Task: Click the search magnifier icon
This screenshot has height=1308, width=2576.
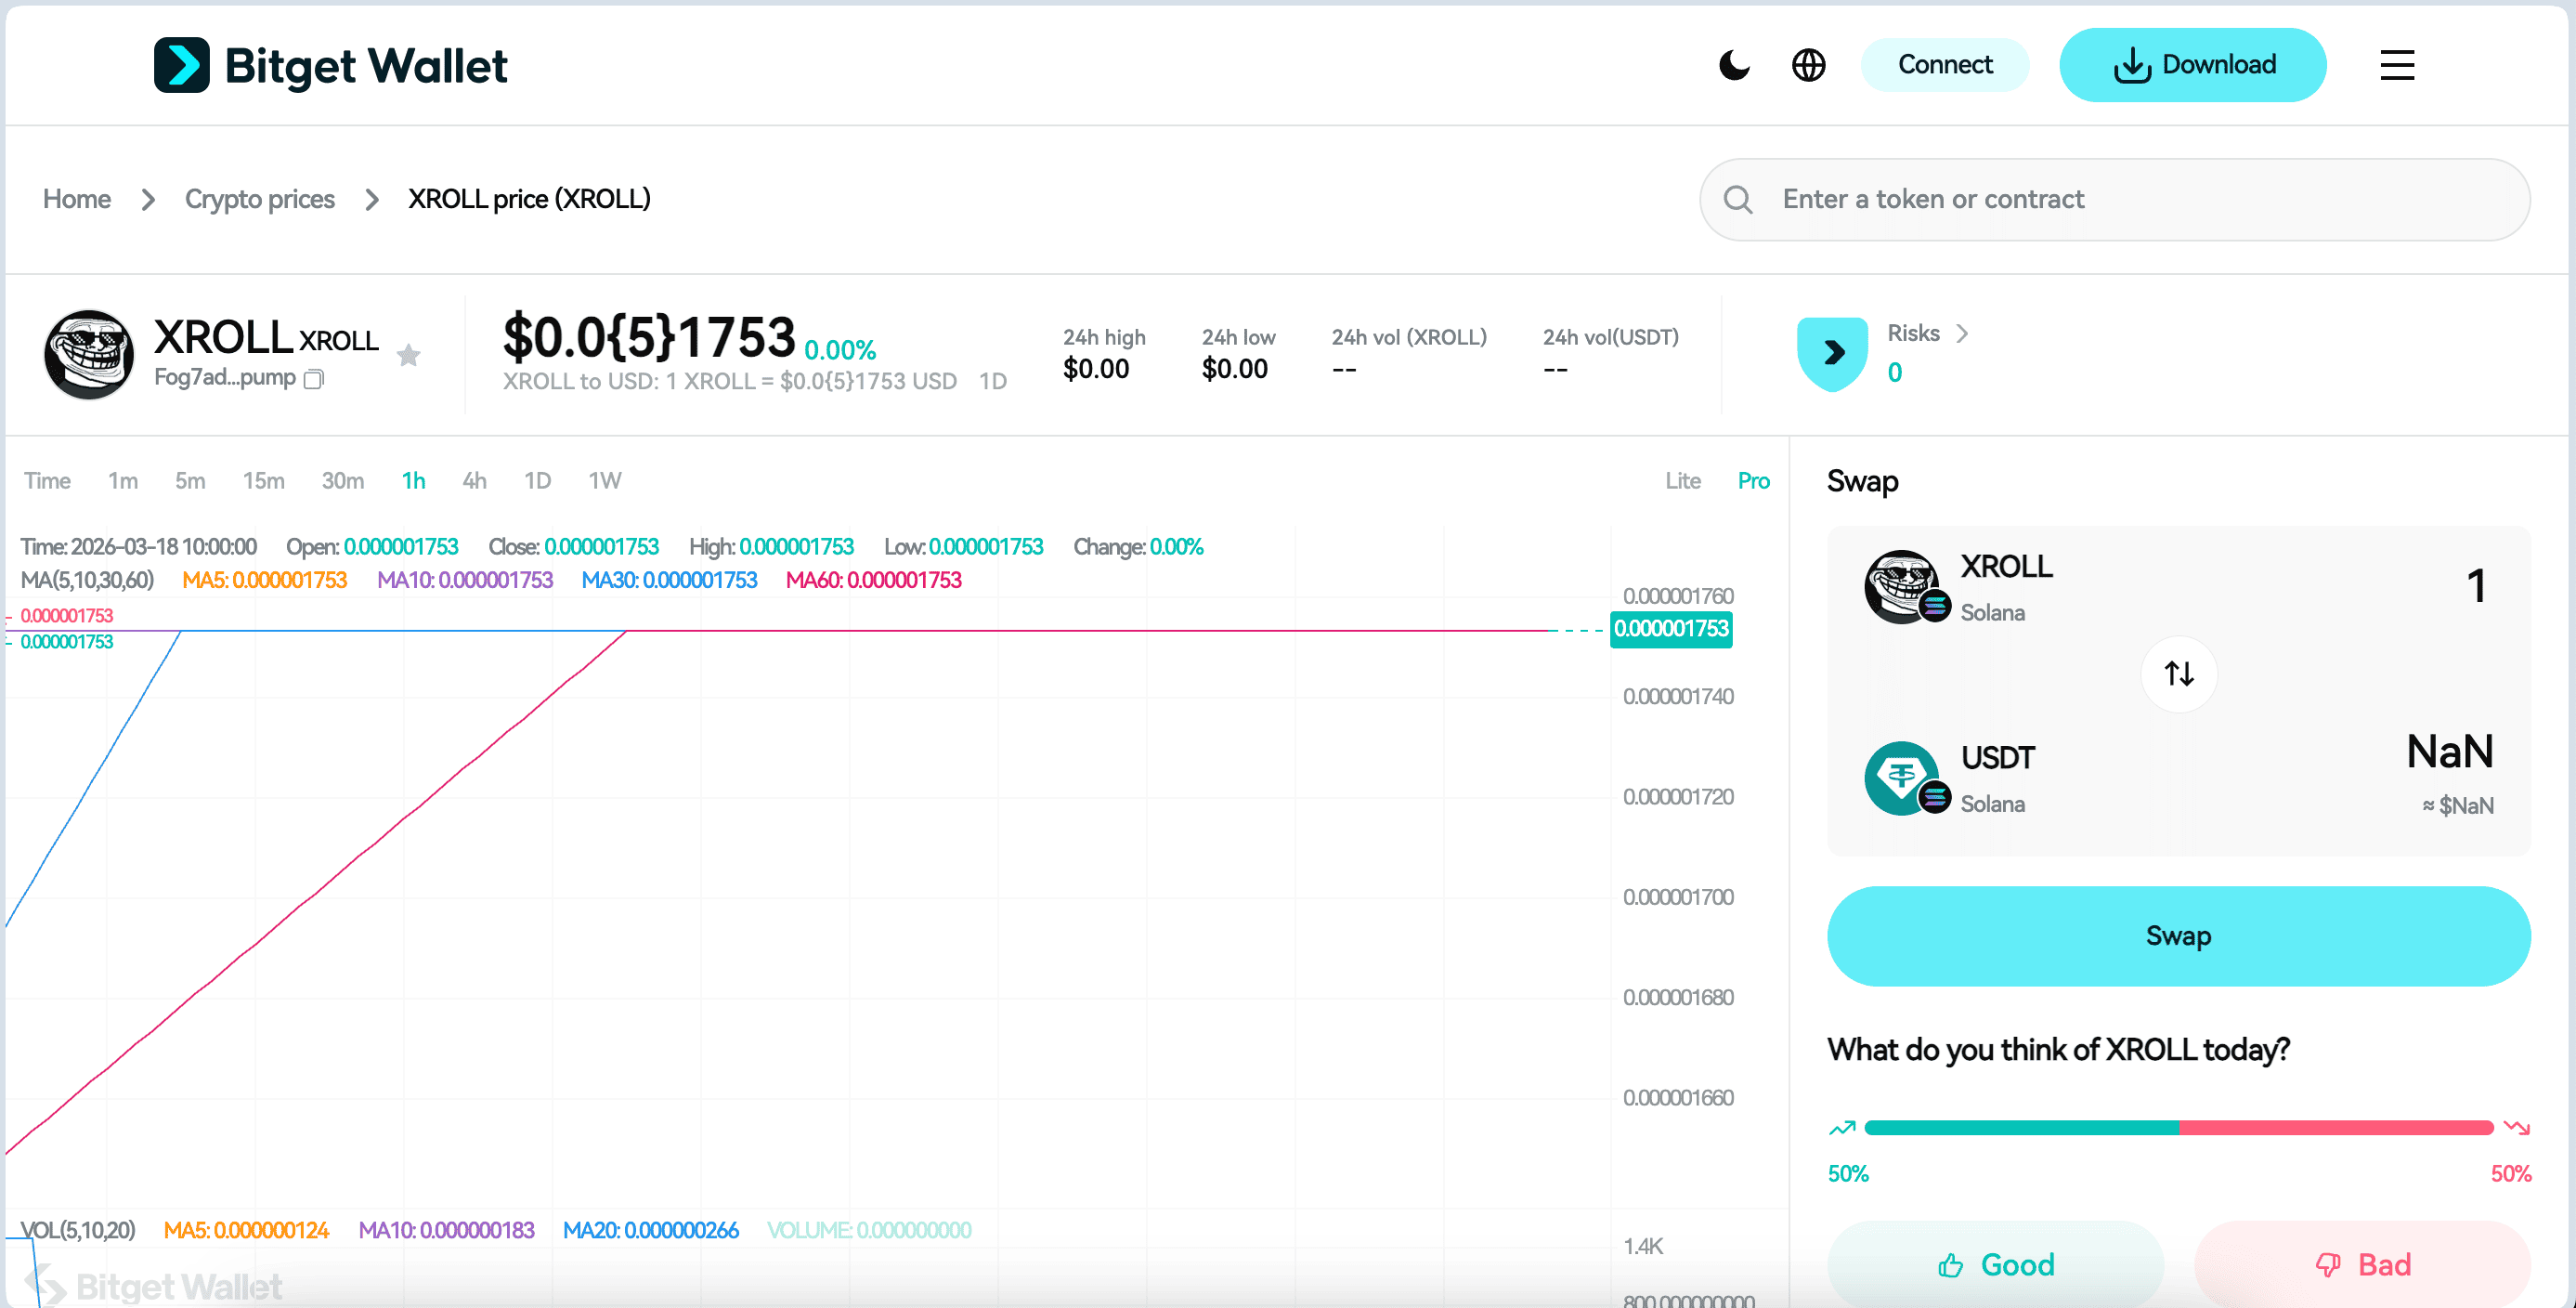Action: (1739, 199)
